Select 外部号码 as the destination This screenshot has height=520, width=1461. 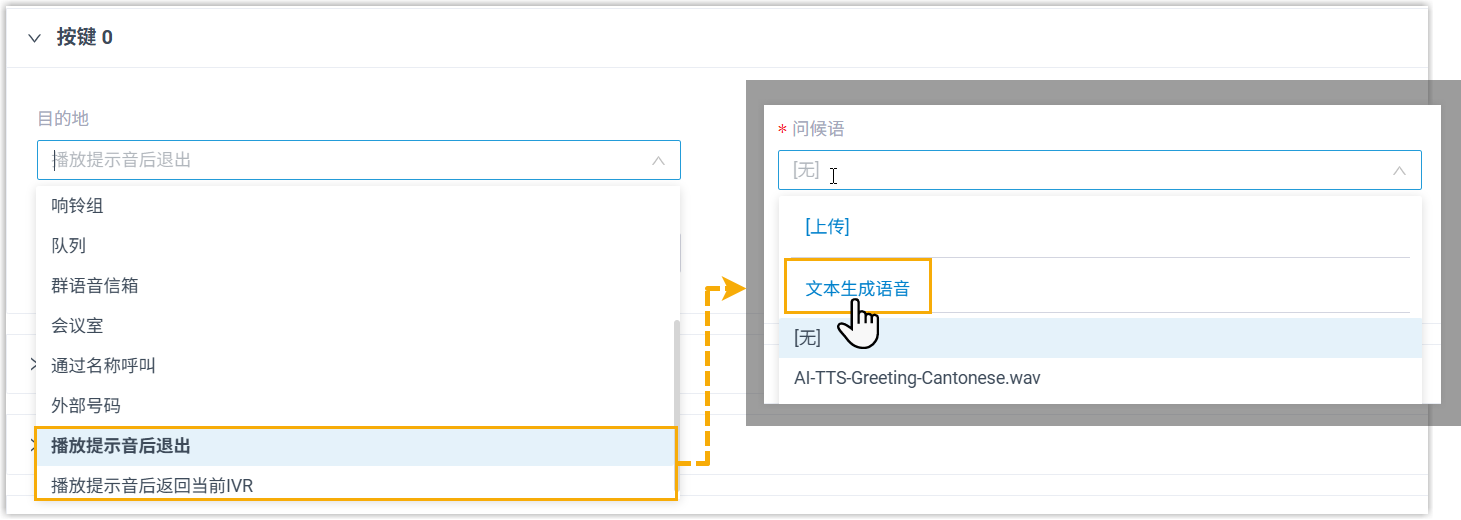click(86, 406)
